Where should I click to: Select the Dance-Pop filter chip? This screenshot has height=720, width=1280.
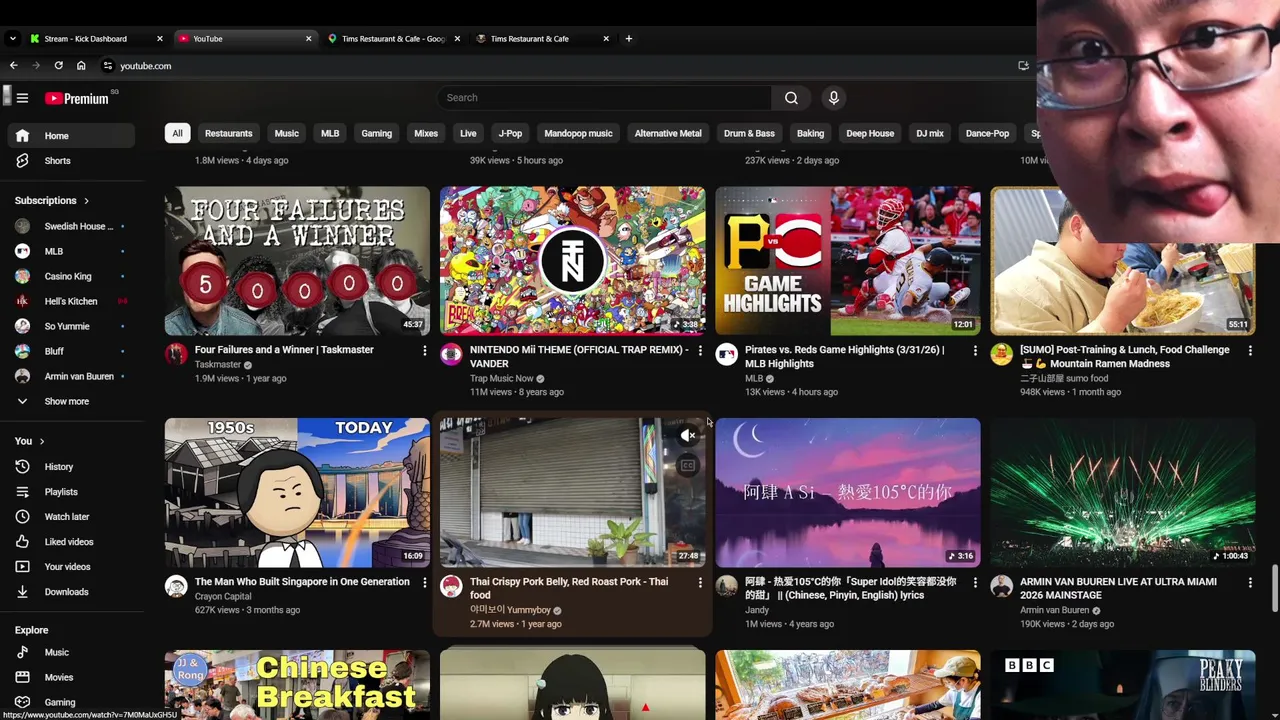(x=987, y=133)
